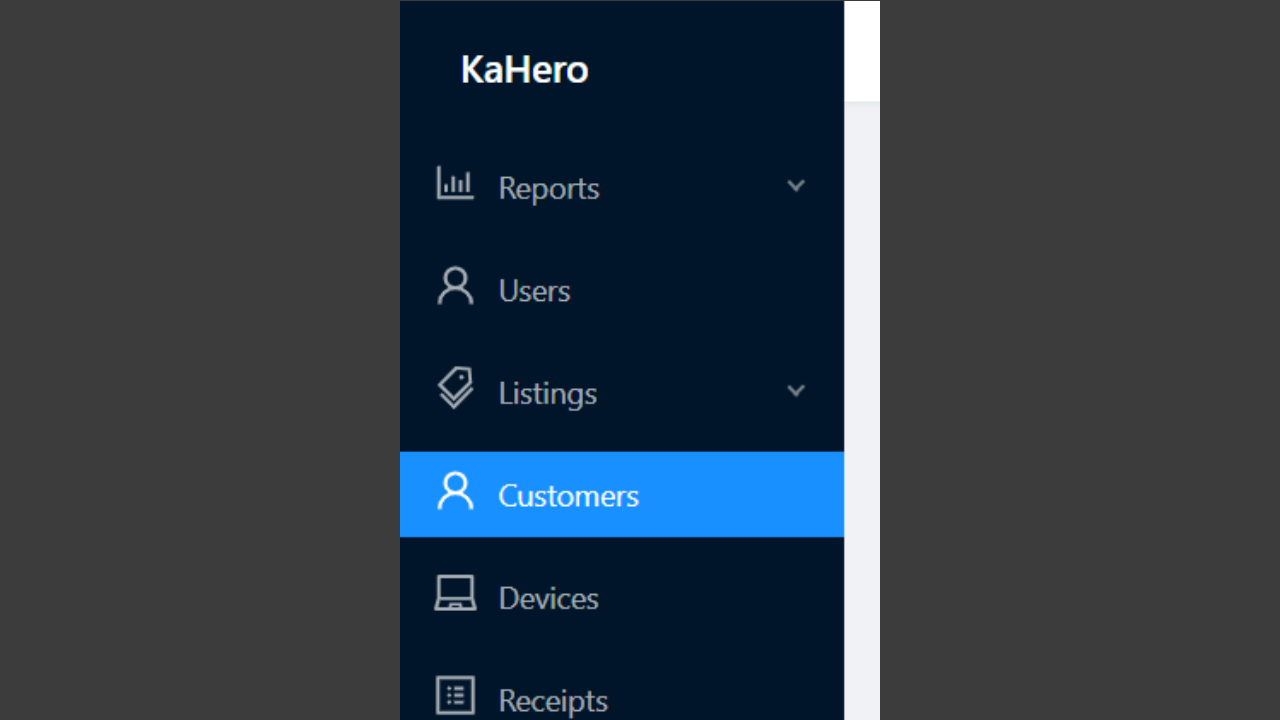
Task: Open the Devices page
Action: tap(622, 597)
